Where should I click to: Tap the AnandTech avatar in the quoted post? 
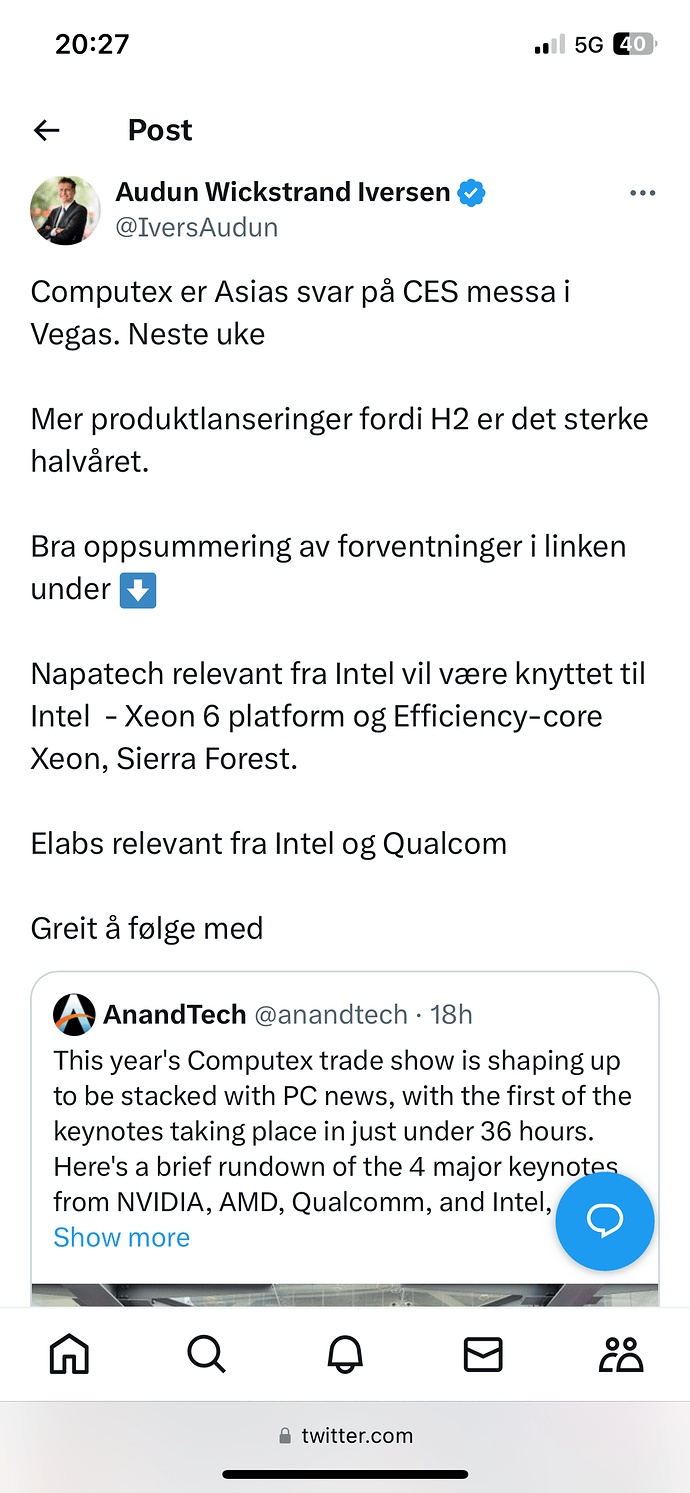pyautogui.click(x=74, y=1014)
